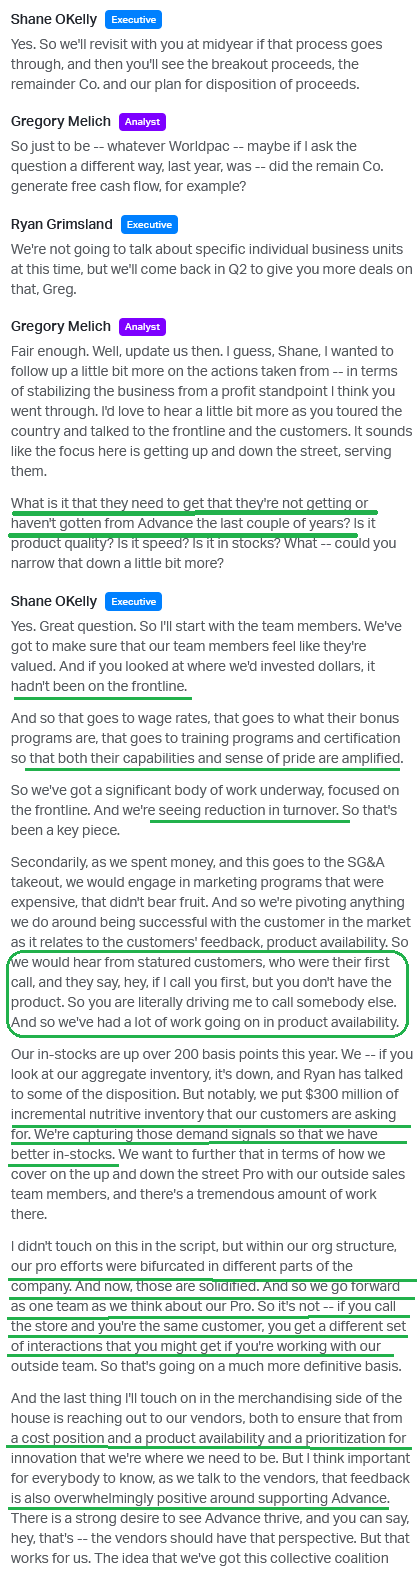This screenshot has width=417, height=1570.
Task: Click the Executive badge above the midyear reply
Action: (x=134, y=19)
